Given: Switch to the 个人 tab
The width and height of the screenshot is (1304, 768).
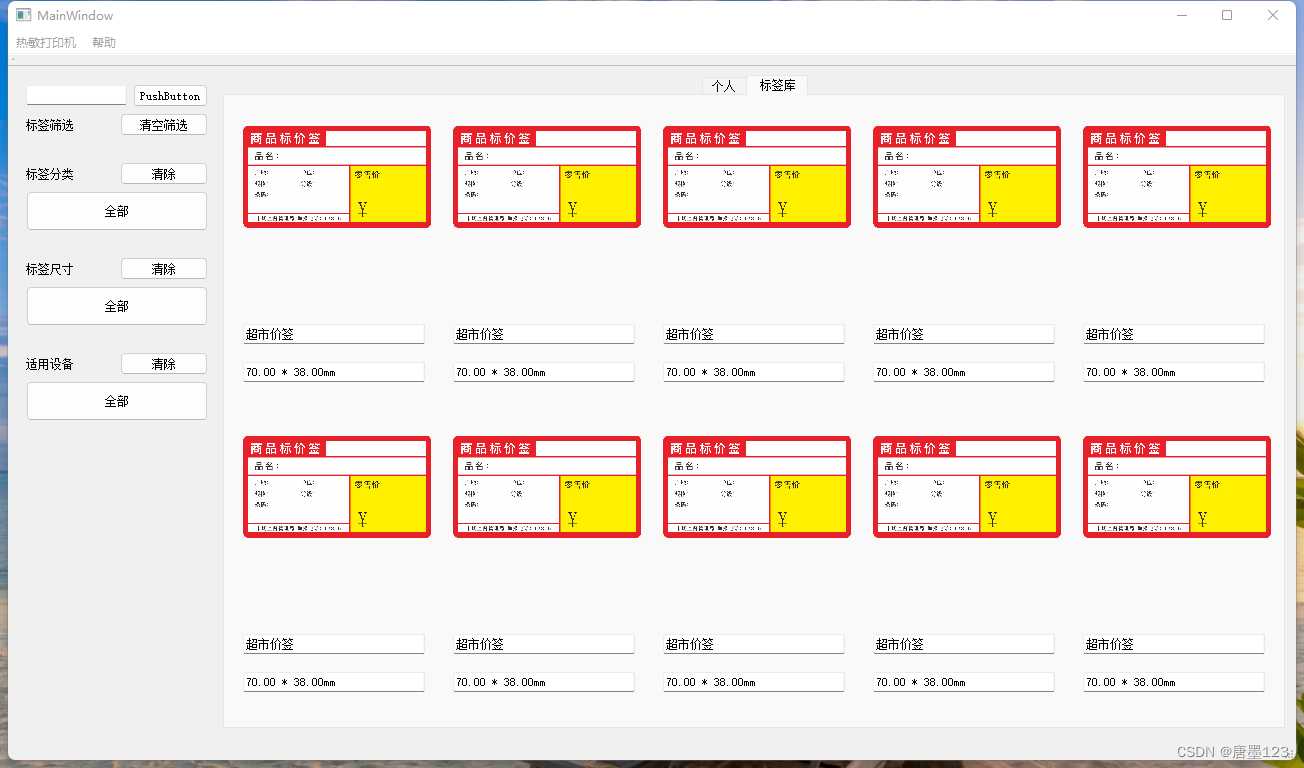Looking at the screenshot, I should pos(723,86).
